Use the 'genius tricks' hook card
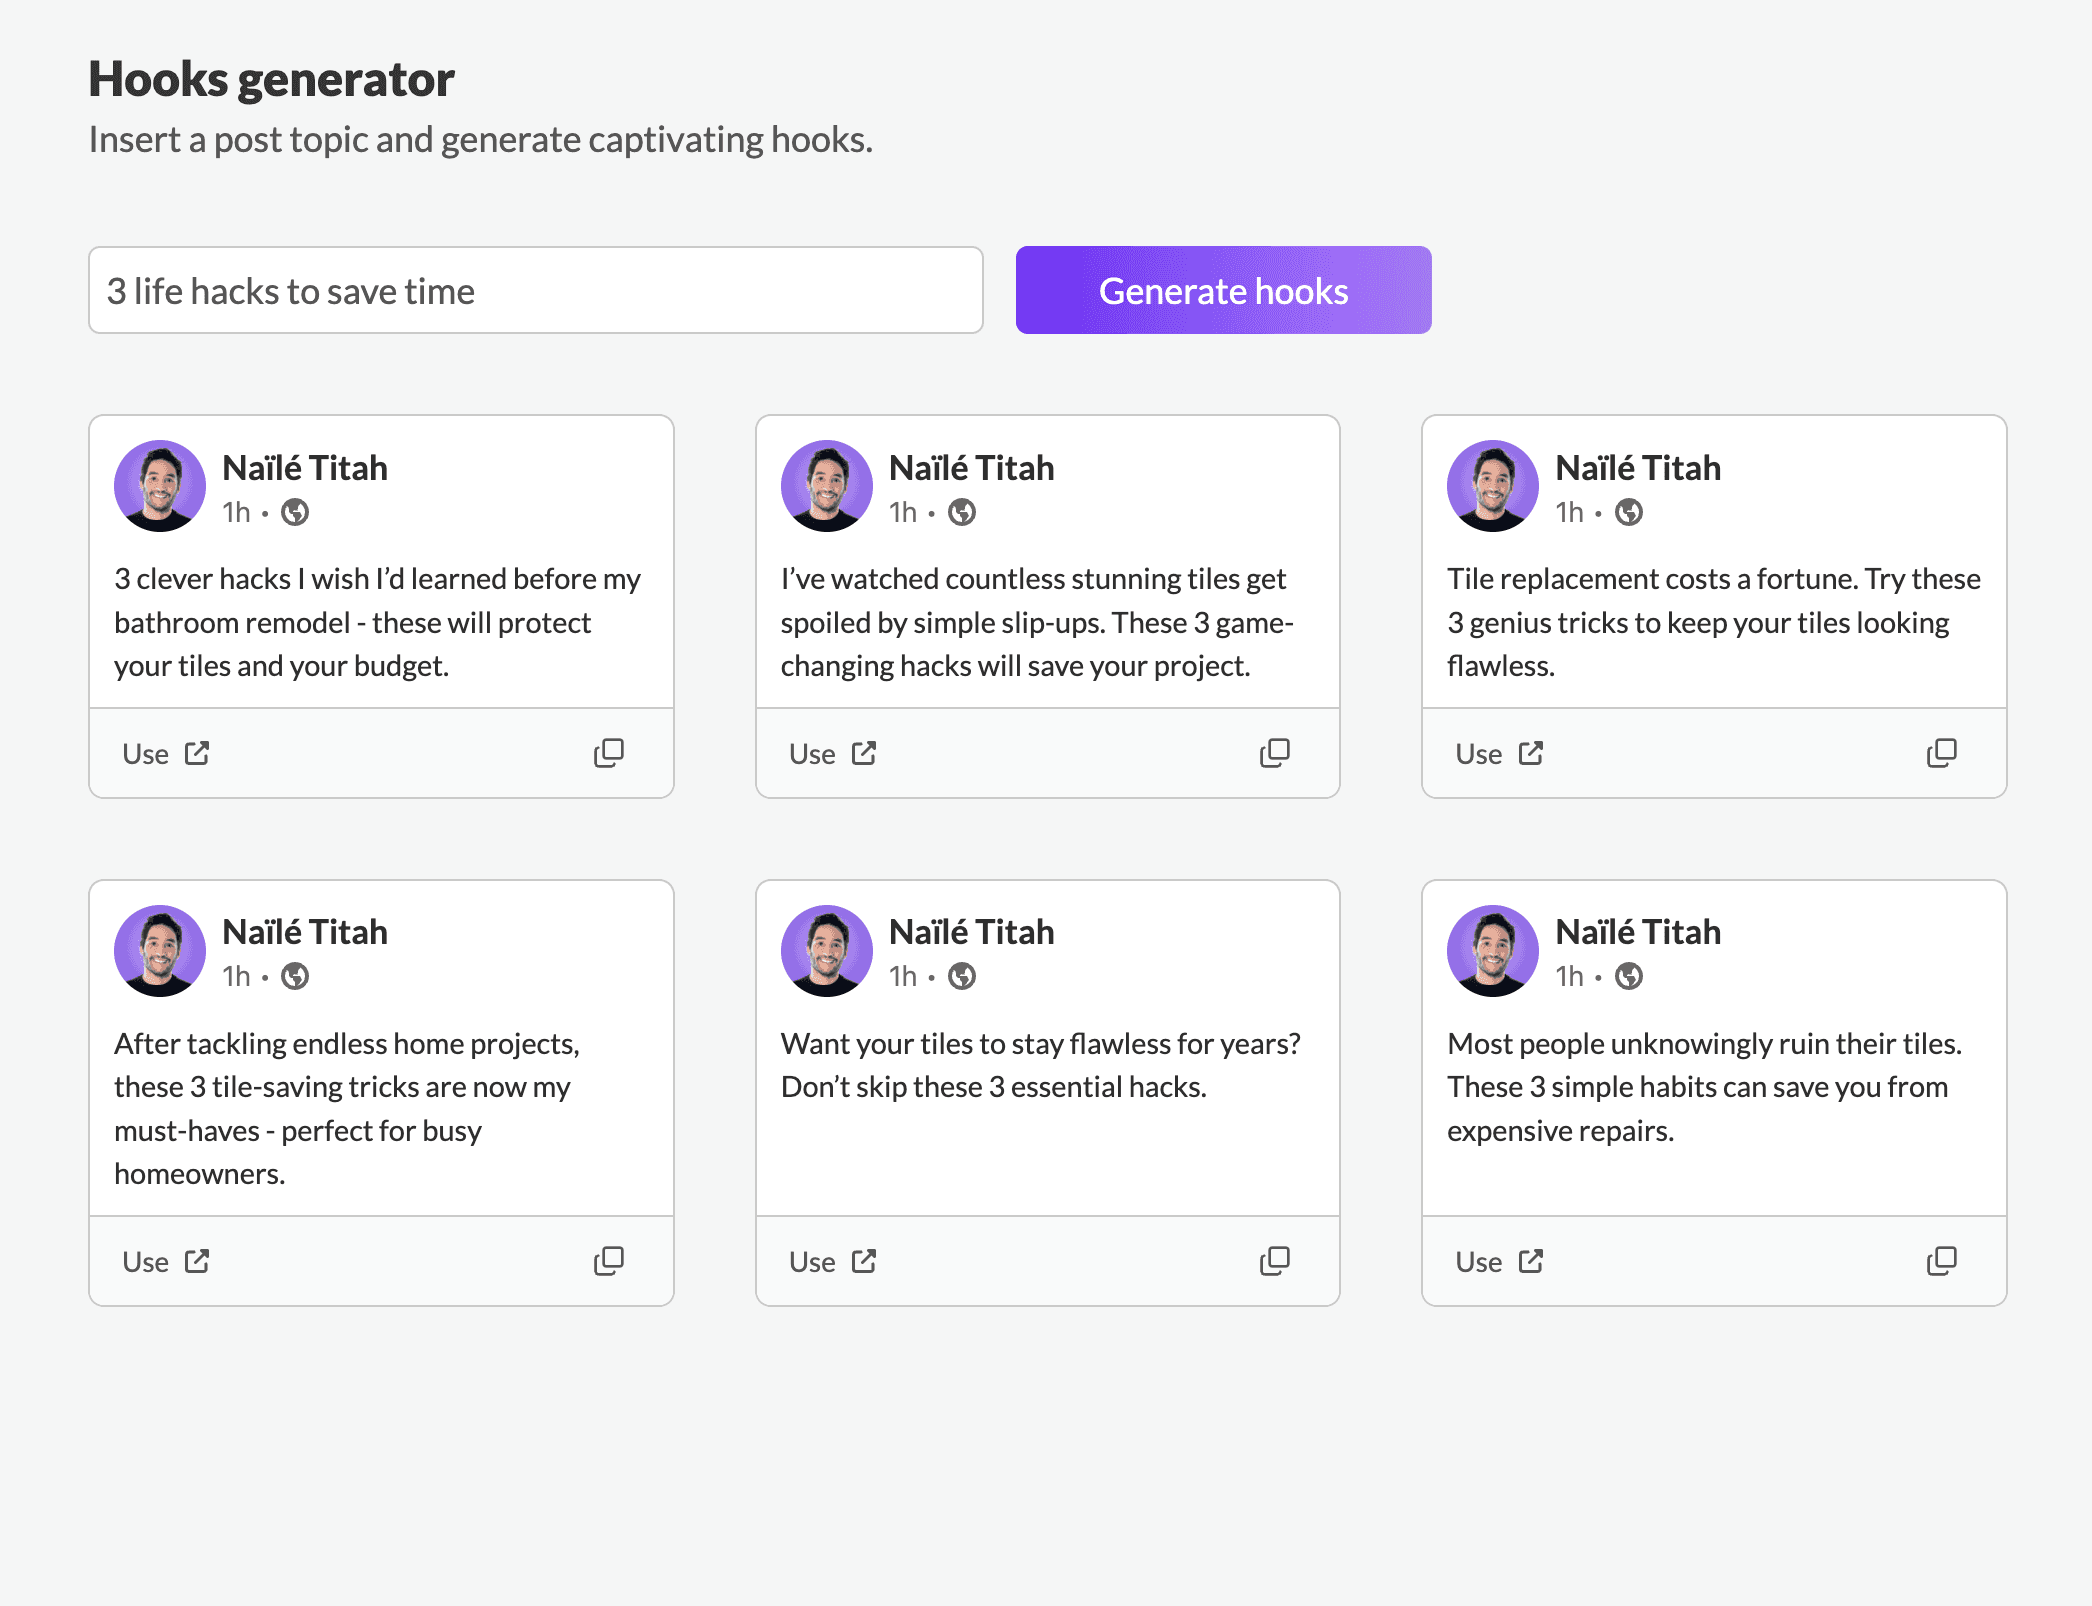This screenshot has height=1606, width=2092. tap(1499, 754)
